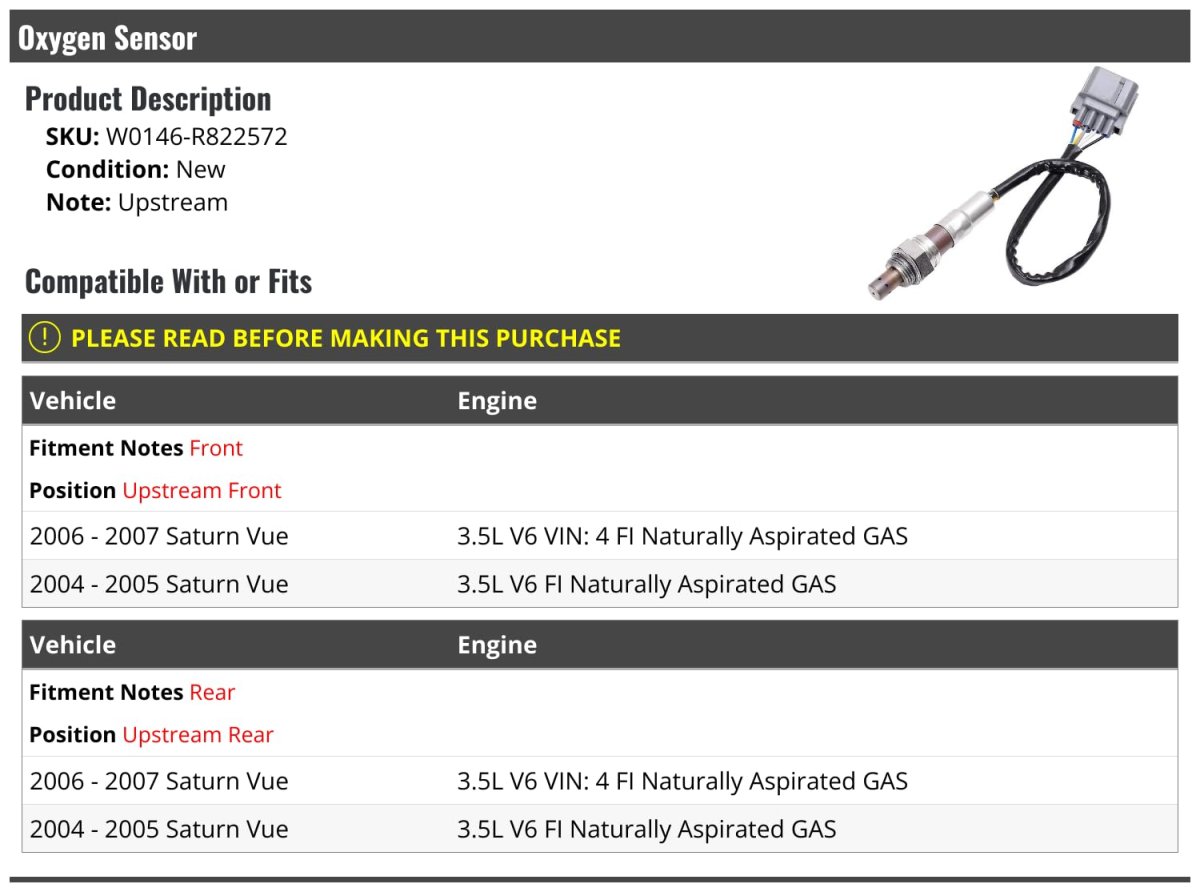Click the "Note: Upstream" line

(x=137, y=202)
